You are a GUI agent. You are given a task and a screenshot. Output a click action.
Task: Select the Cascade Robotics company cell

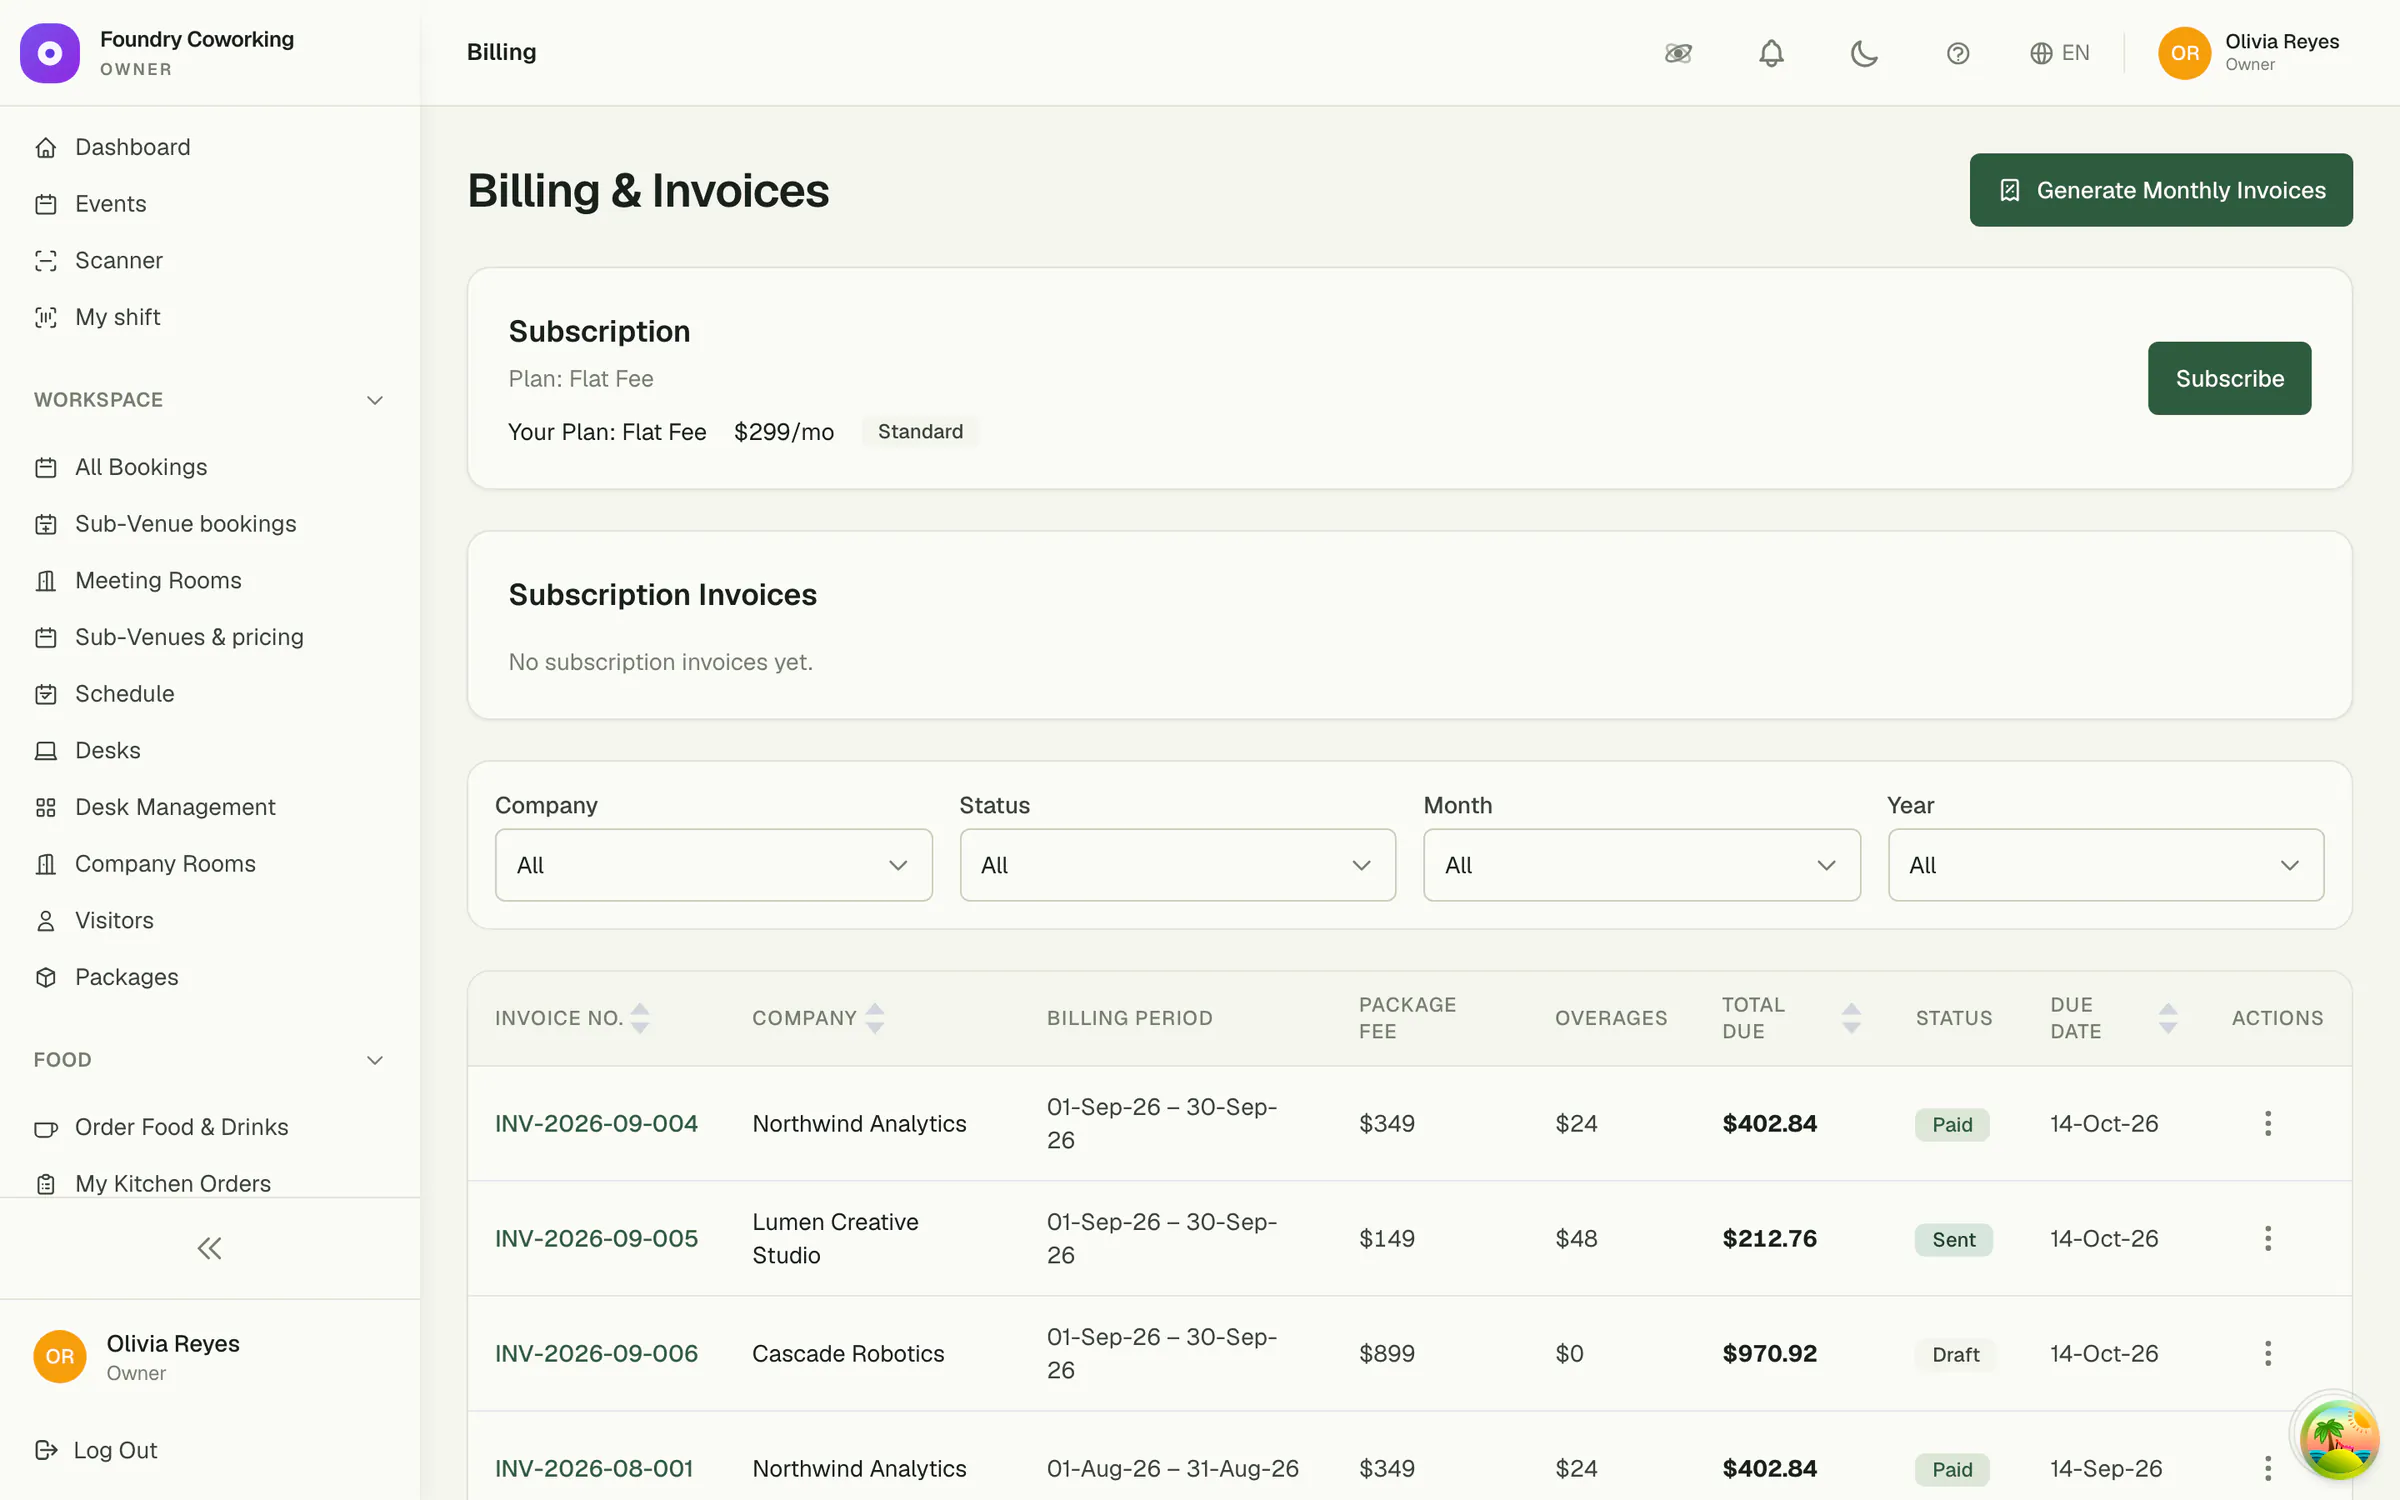(x=848, y=1353)
